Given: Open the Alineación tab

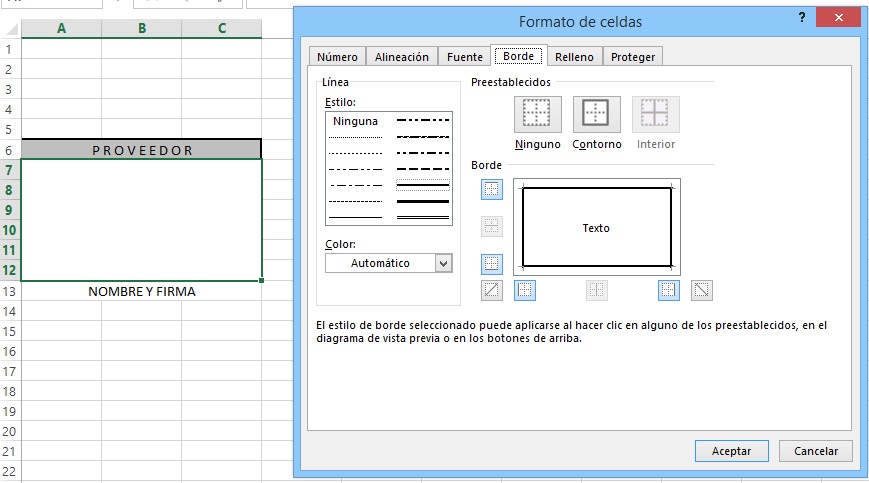Looking at the screenshot, I should tap(403, 57).
